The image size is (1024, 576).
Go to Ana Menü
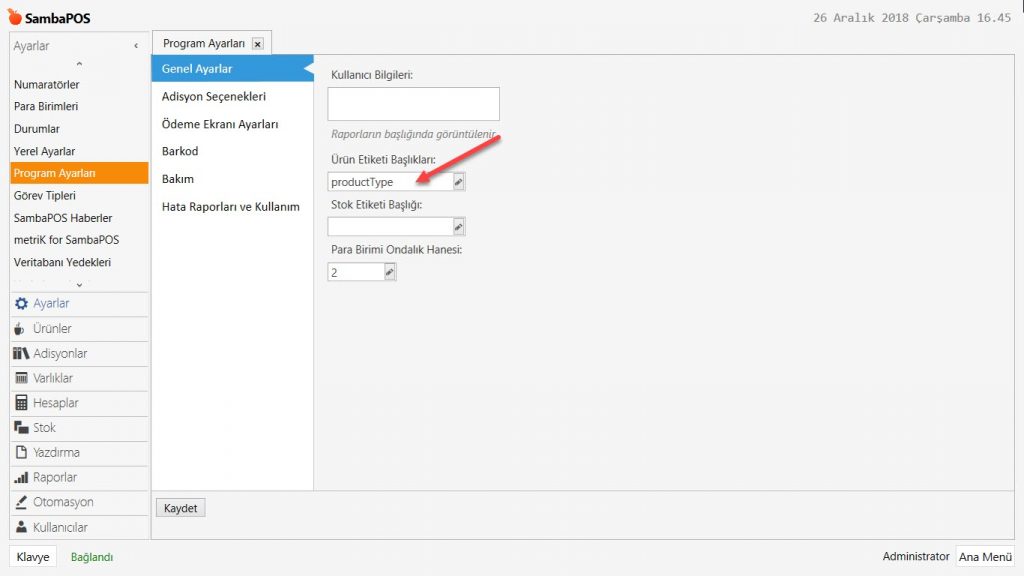coord(984,557)
